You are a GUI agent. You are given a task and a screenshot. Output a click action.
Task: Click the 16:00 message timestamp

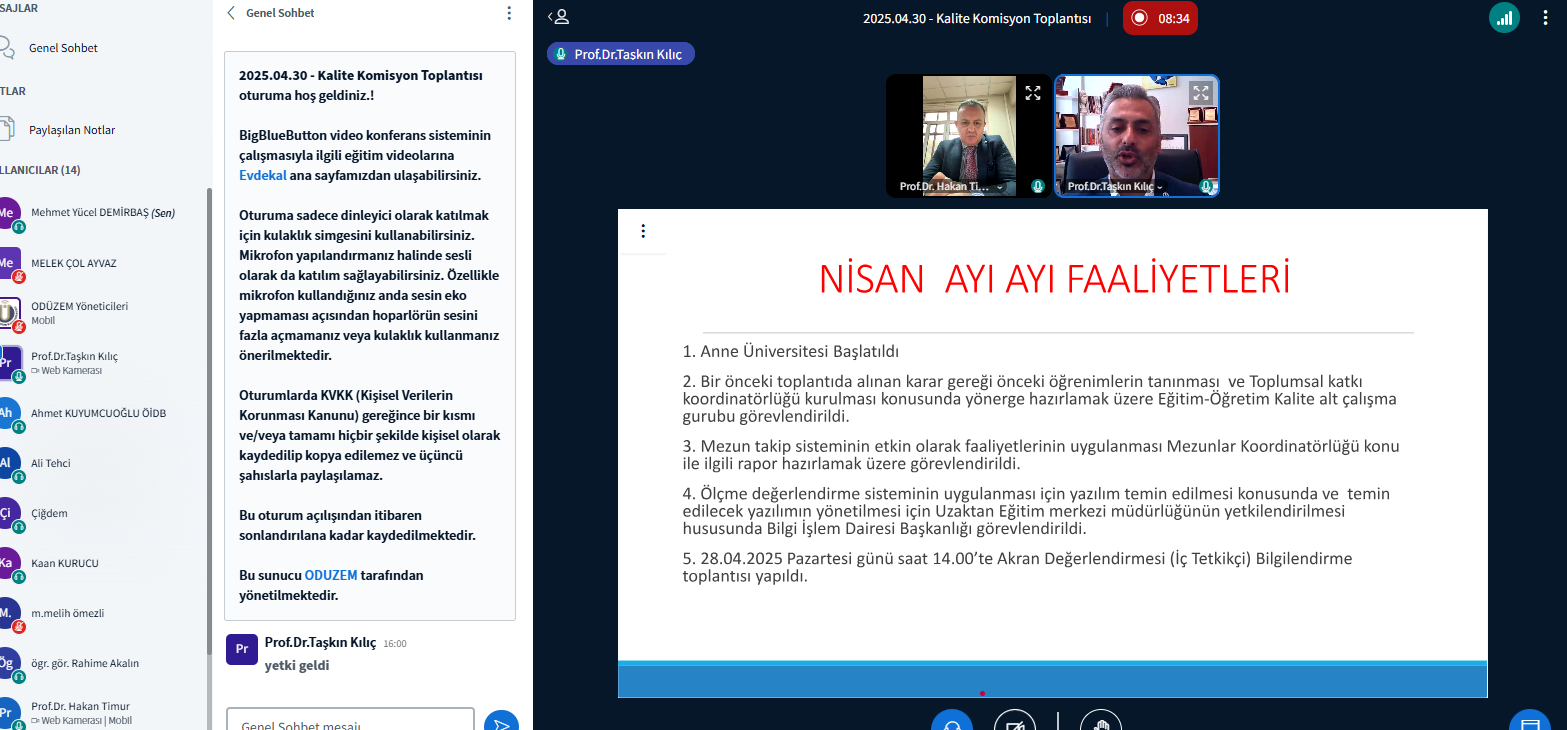click(395, 644)
